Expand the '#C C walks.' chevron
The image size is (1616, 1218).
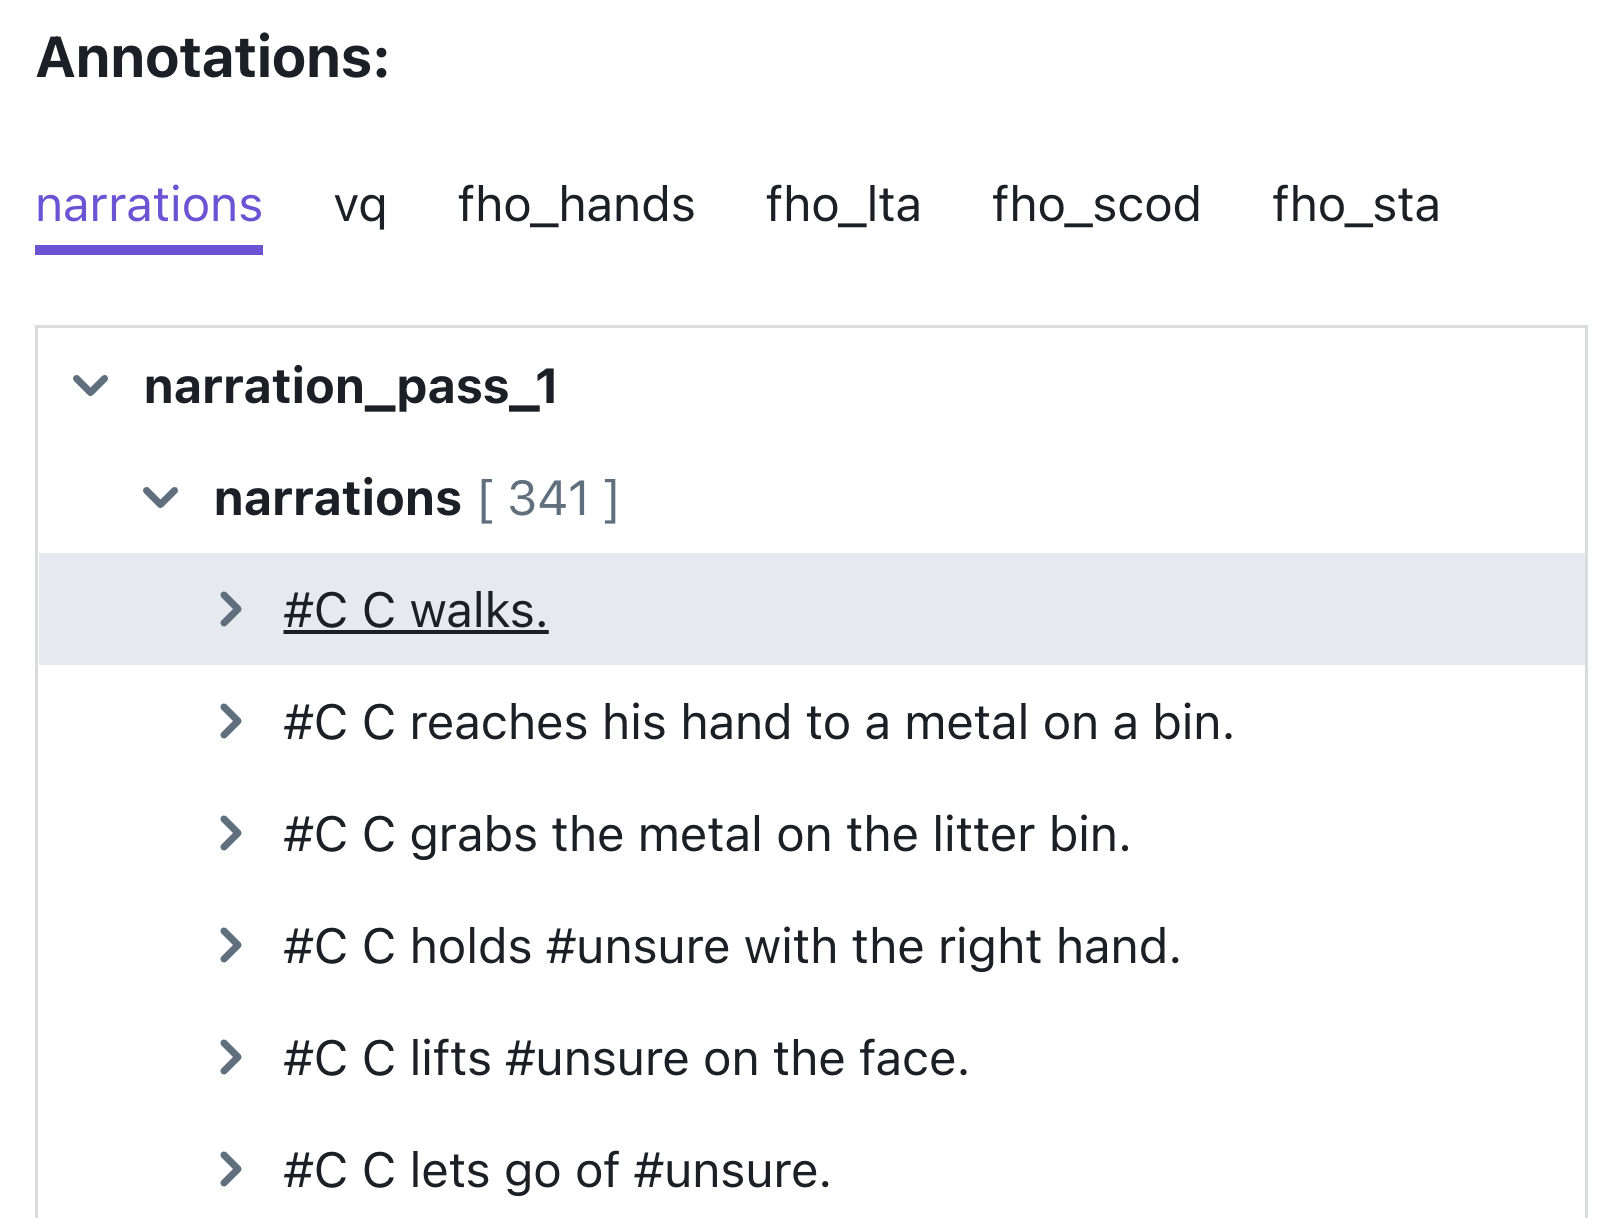231,609
